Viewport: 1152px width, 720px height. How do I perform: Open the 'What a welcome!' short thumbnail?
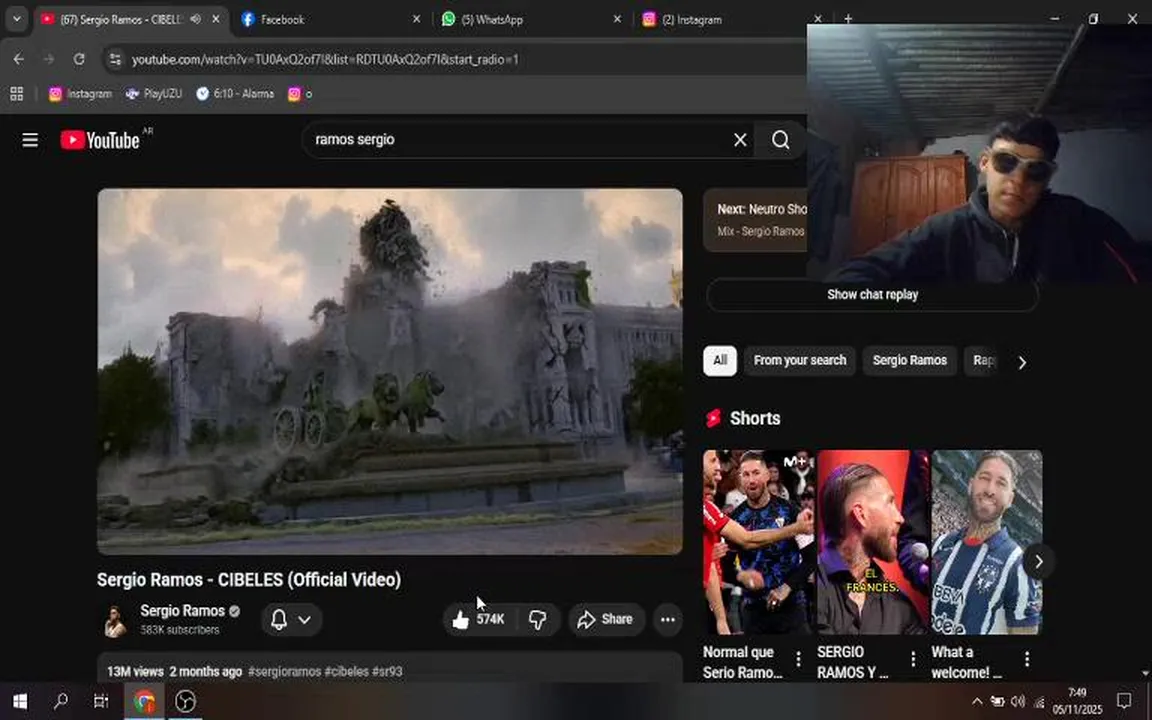tap(987, 542)
